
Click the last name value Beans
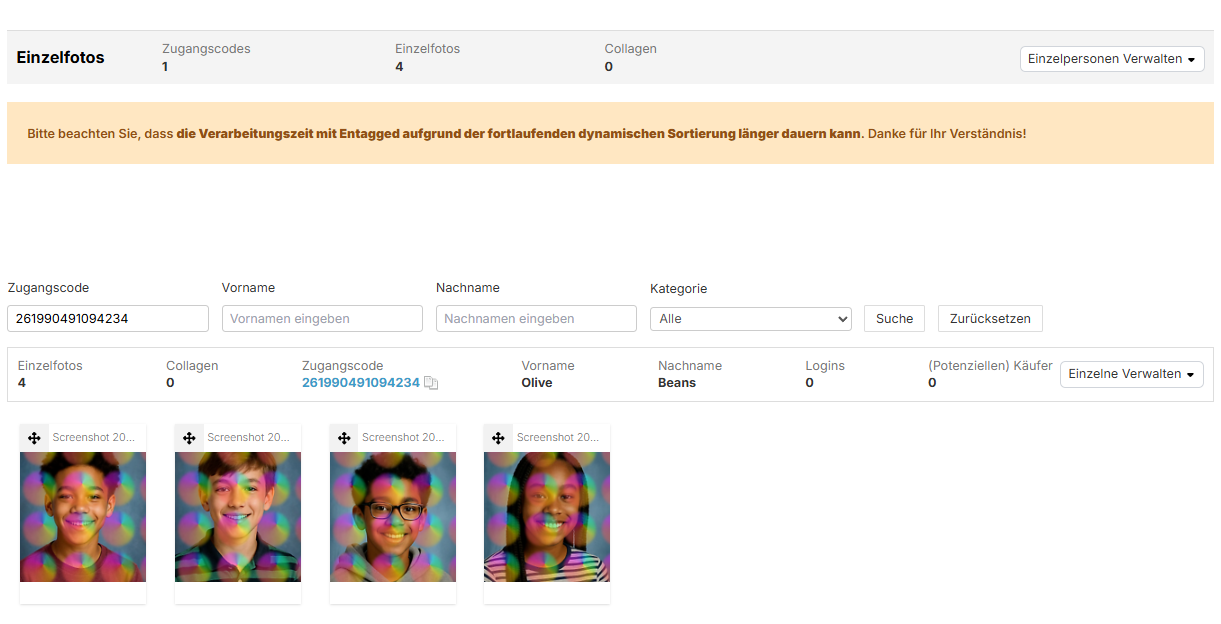(x=677, y=383)
